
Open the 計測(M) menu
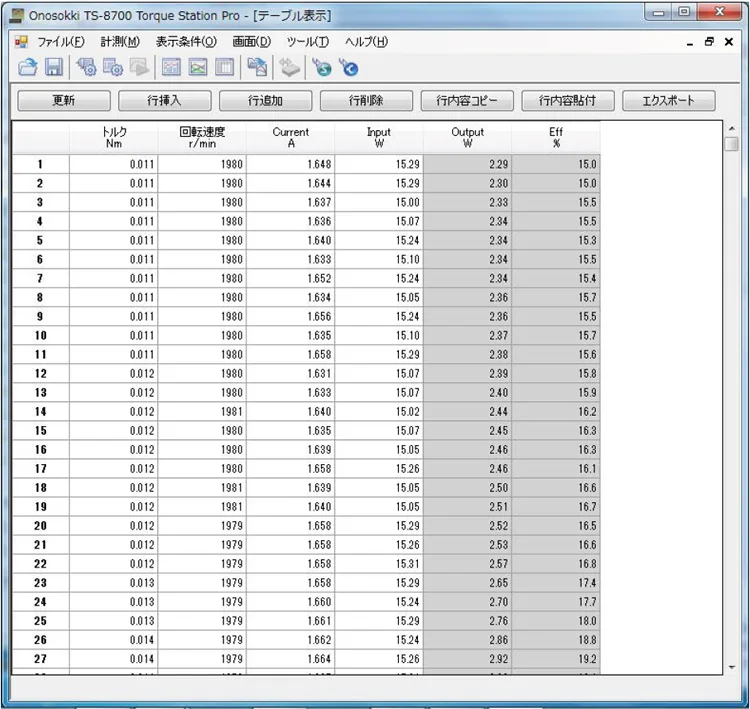tap(120, 42)
